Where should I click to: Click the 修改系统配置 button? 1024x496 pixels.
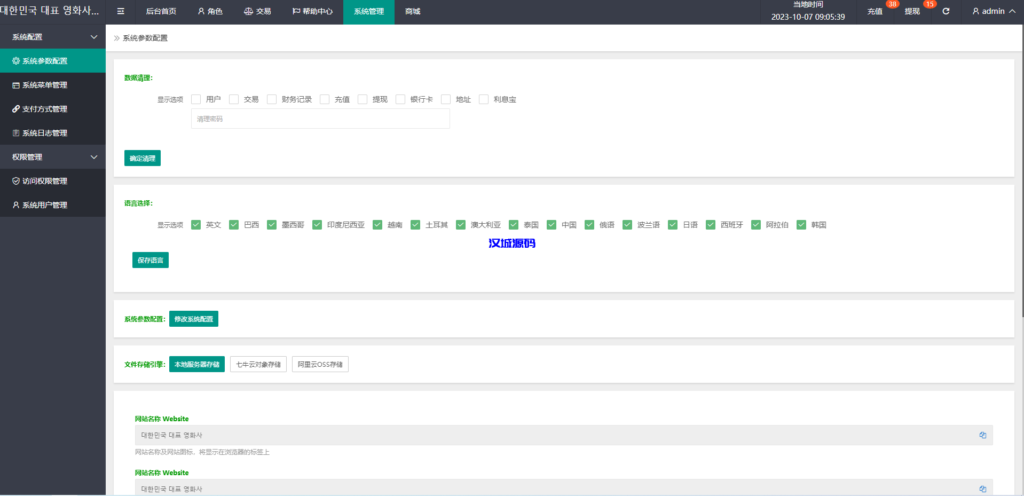pos(193,319)
